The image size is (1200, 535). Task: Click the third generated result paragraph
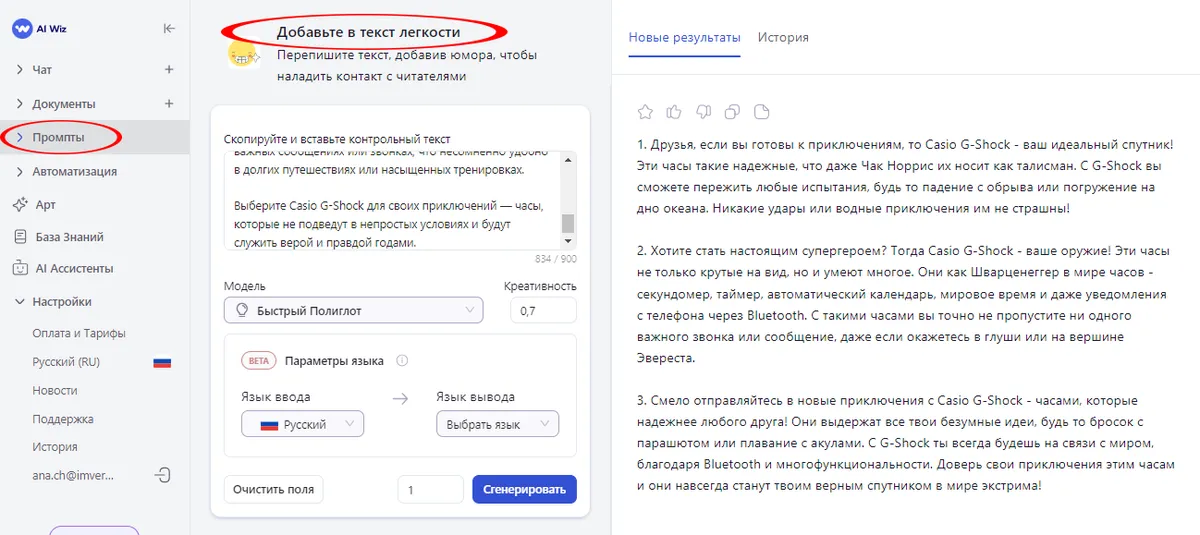pyautogui.click(x=904, y=441)
